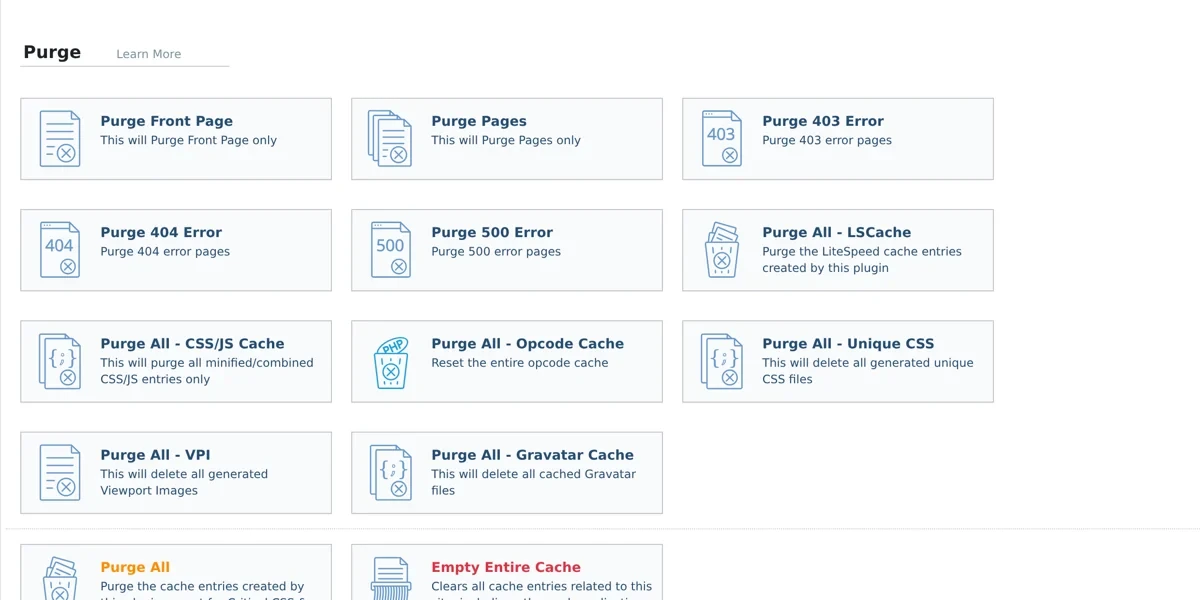Click "delete all generated Viewport Images" text
Viewport: 1200px width, 600px height.
coord(184,482)
